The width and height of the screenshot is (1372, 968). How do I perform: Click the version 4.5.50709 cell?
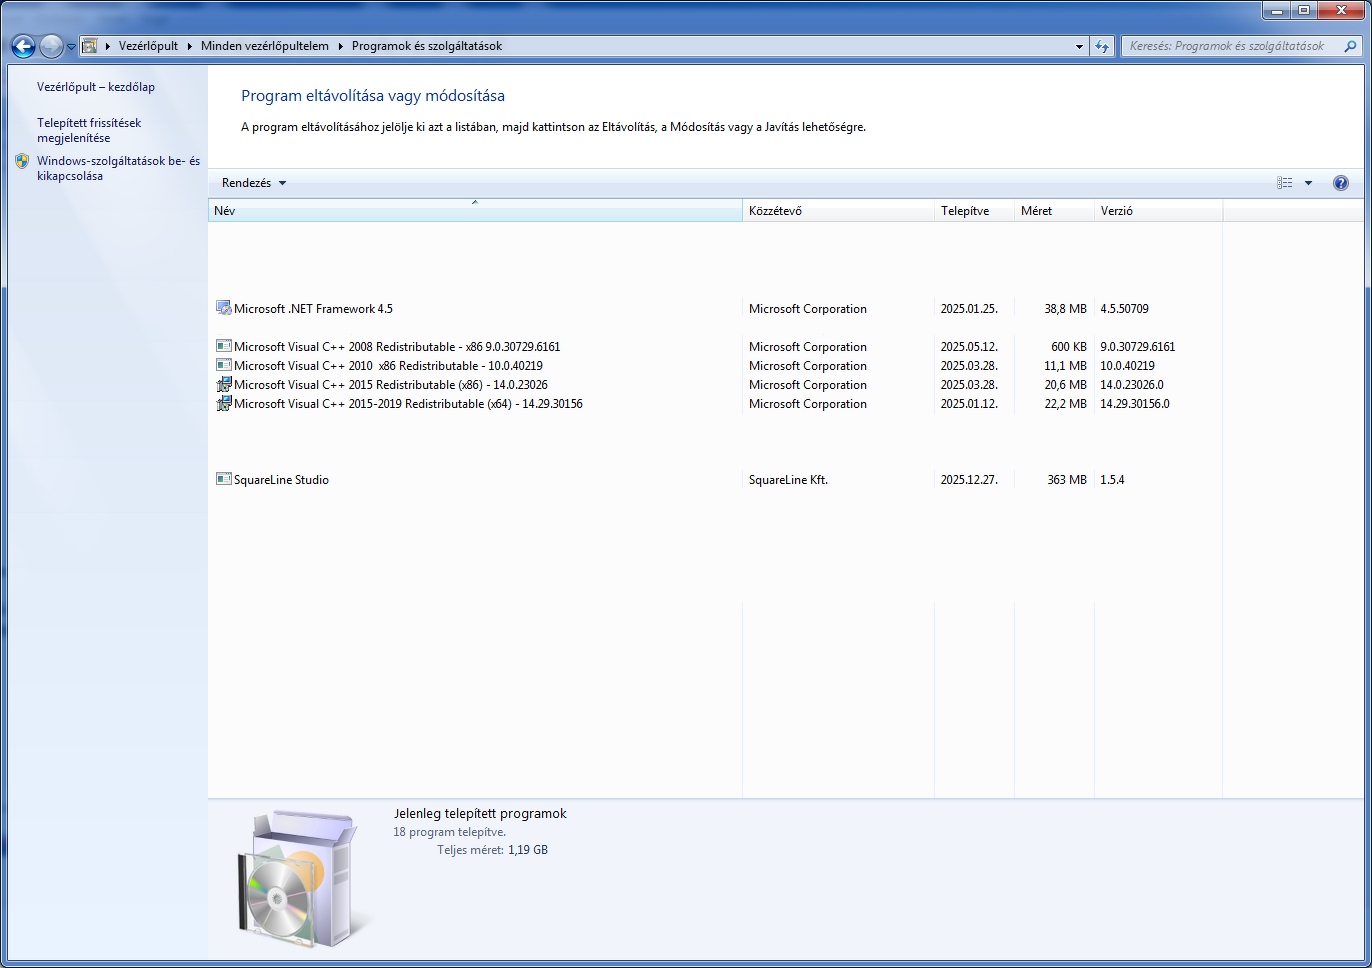(1124, 309)
